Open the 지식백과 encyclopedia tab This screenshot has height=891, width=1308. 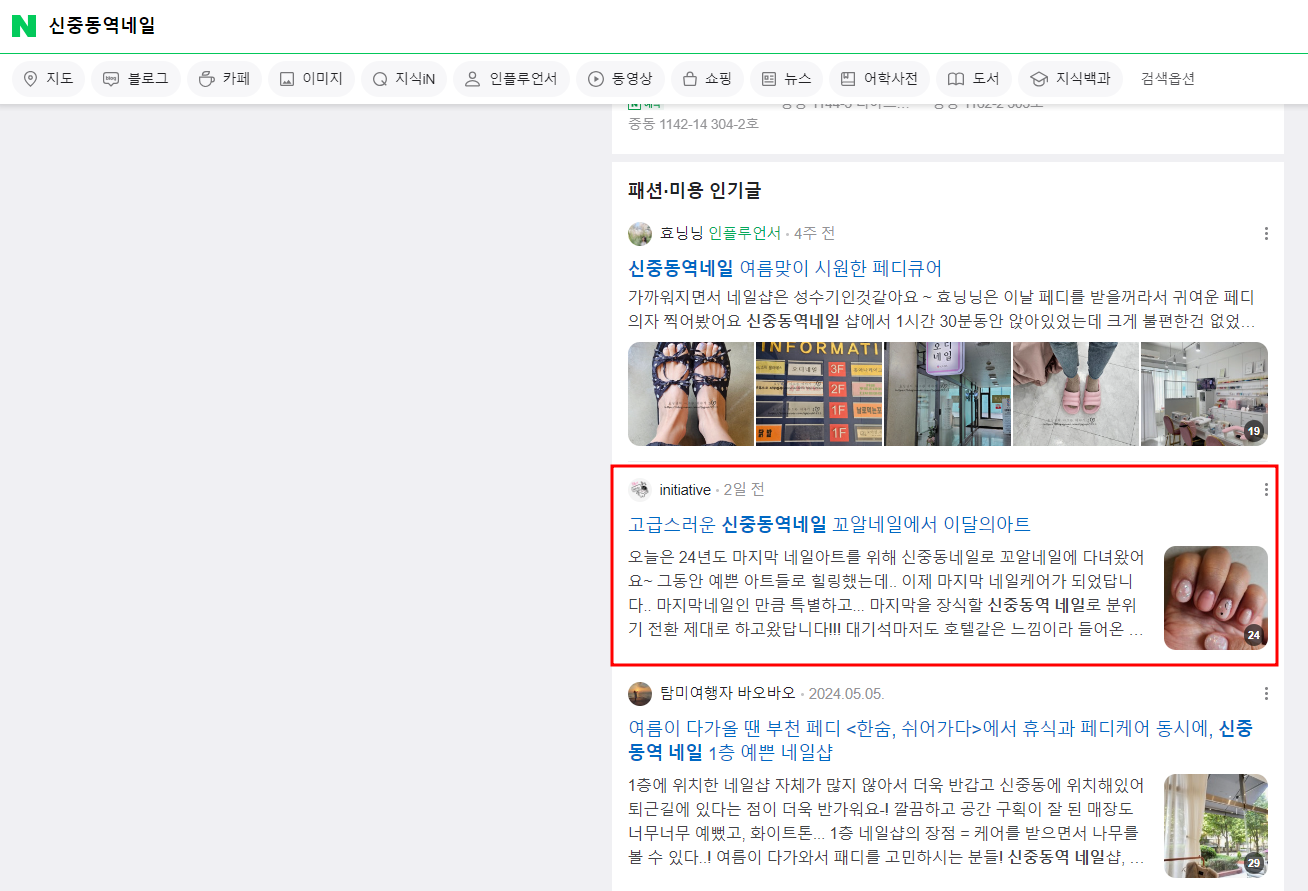pyautogui.click(x=1070, y=78)
